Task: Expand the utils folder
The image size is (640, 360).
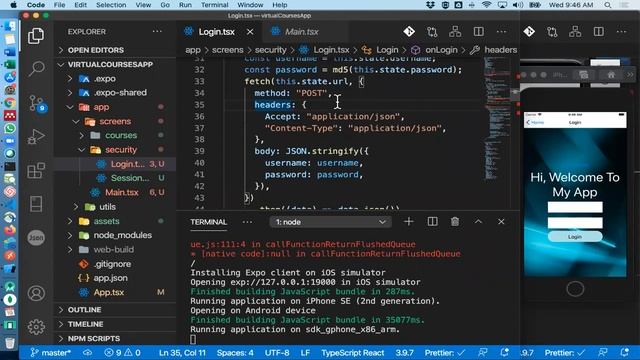Action: pos(107,207)
